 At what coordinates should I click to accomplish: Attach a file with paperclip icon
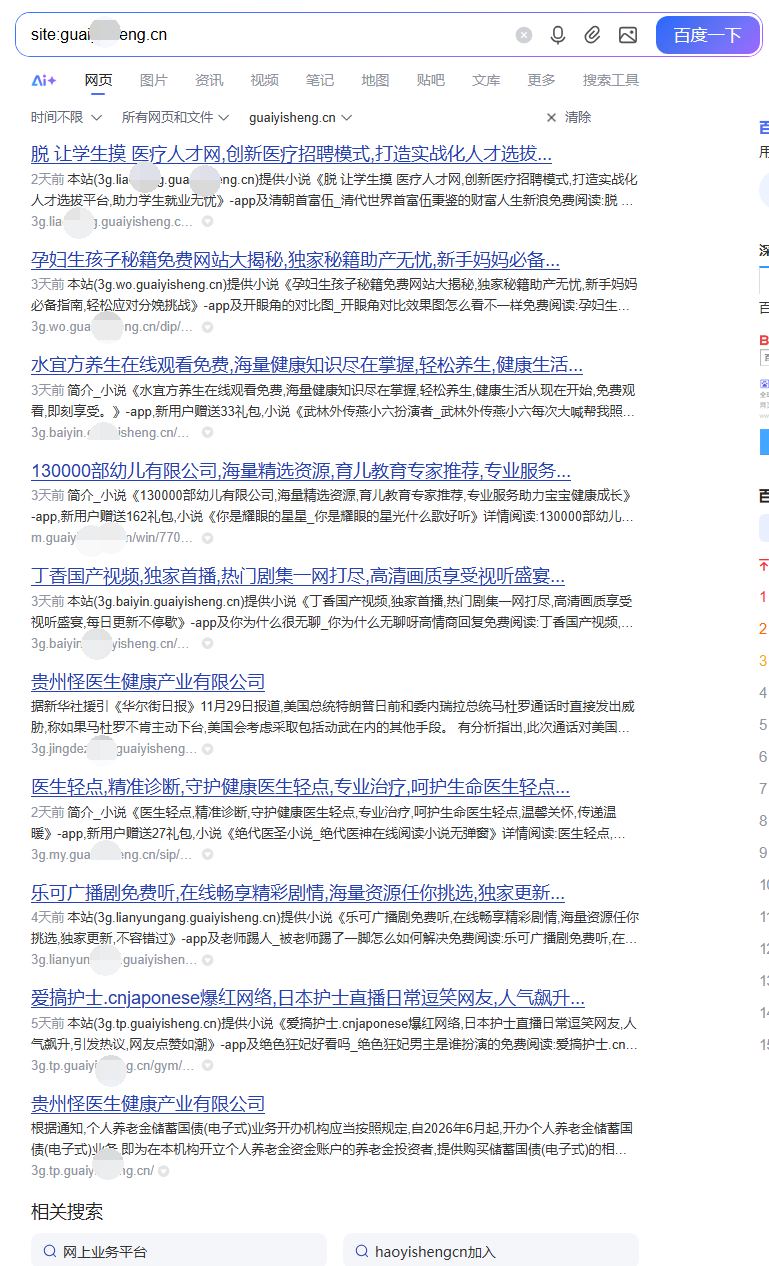point(592,35)
